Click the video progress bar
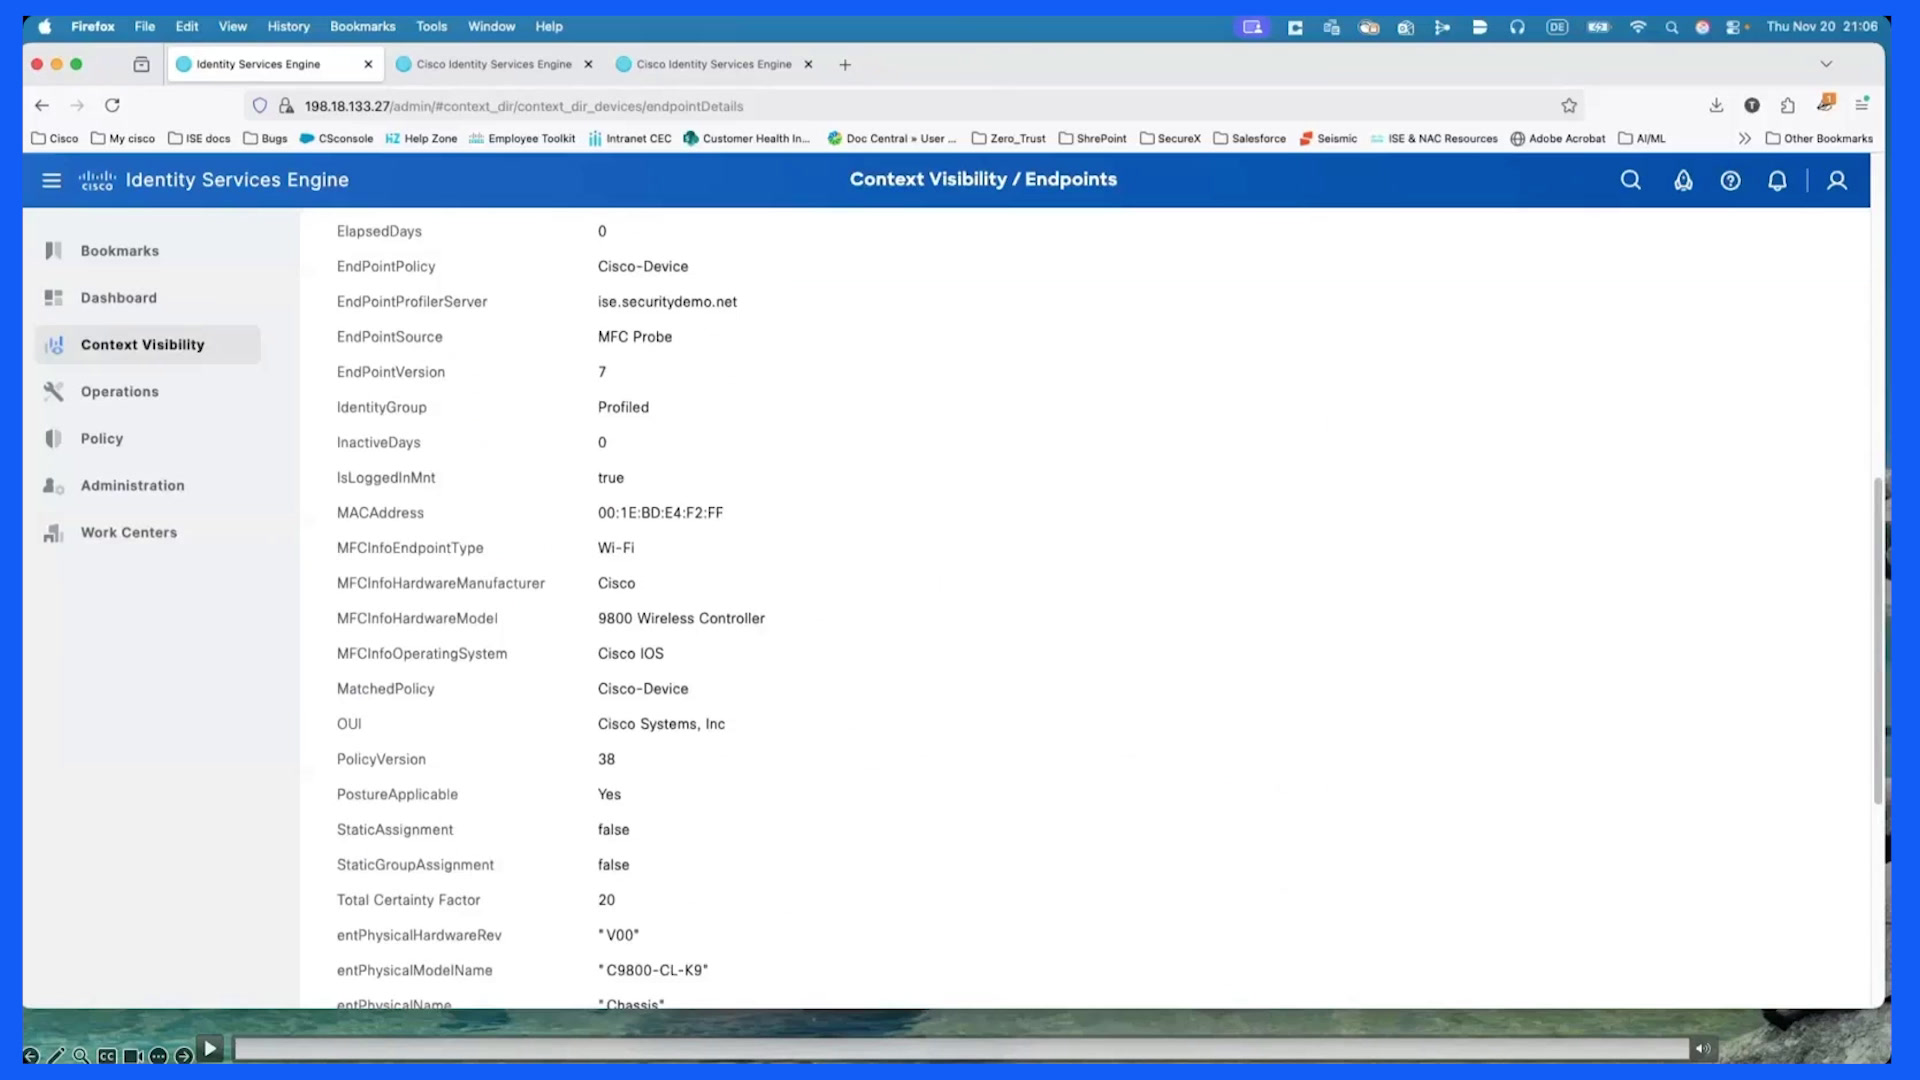 tap(961, 1049)
